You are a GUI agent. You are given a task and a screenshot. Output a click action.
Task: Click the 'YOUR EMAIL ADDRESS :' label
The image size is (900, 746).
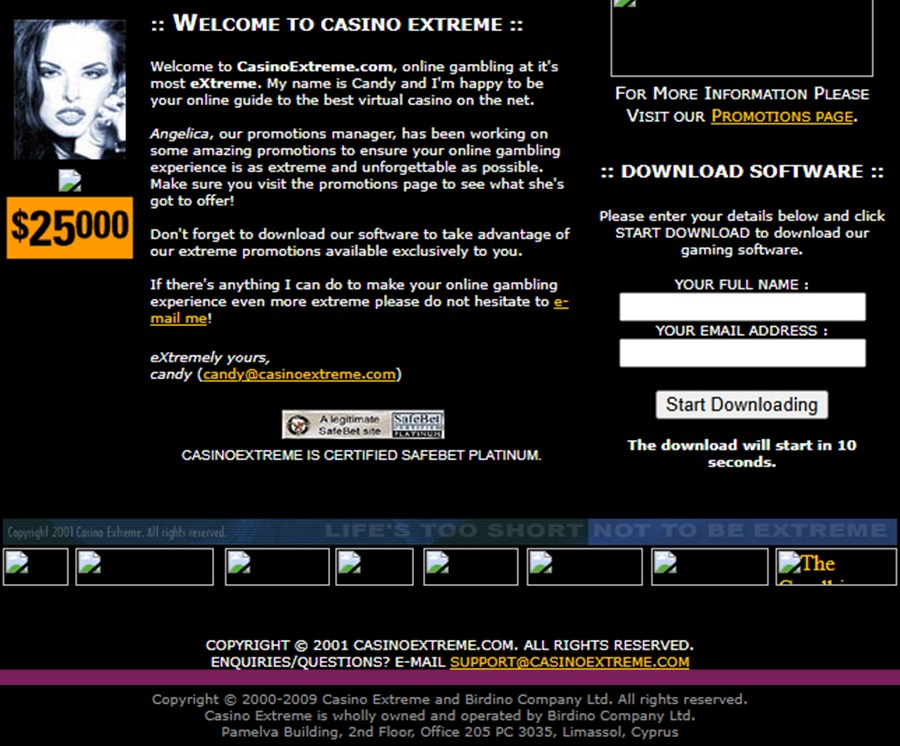(742, 331)
